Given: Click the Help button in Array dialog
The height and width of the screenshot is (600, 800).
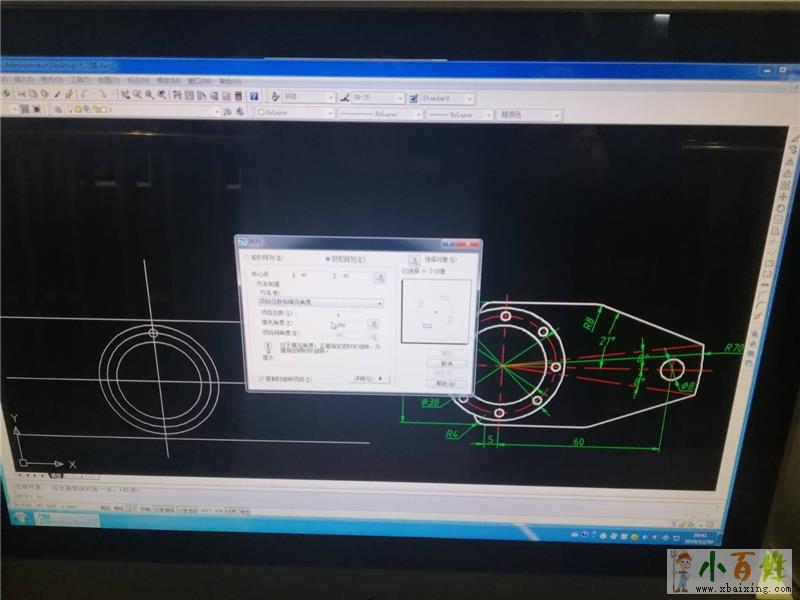Looking at the screenshot, I should [447, 383].
